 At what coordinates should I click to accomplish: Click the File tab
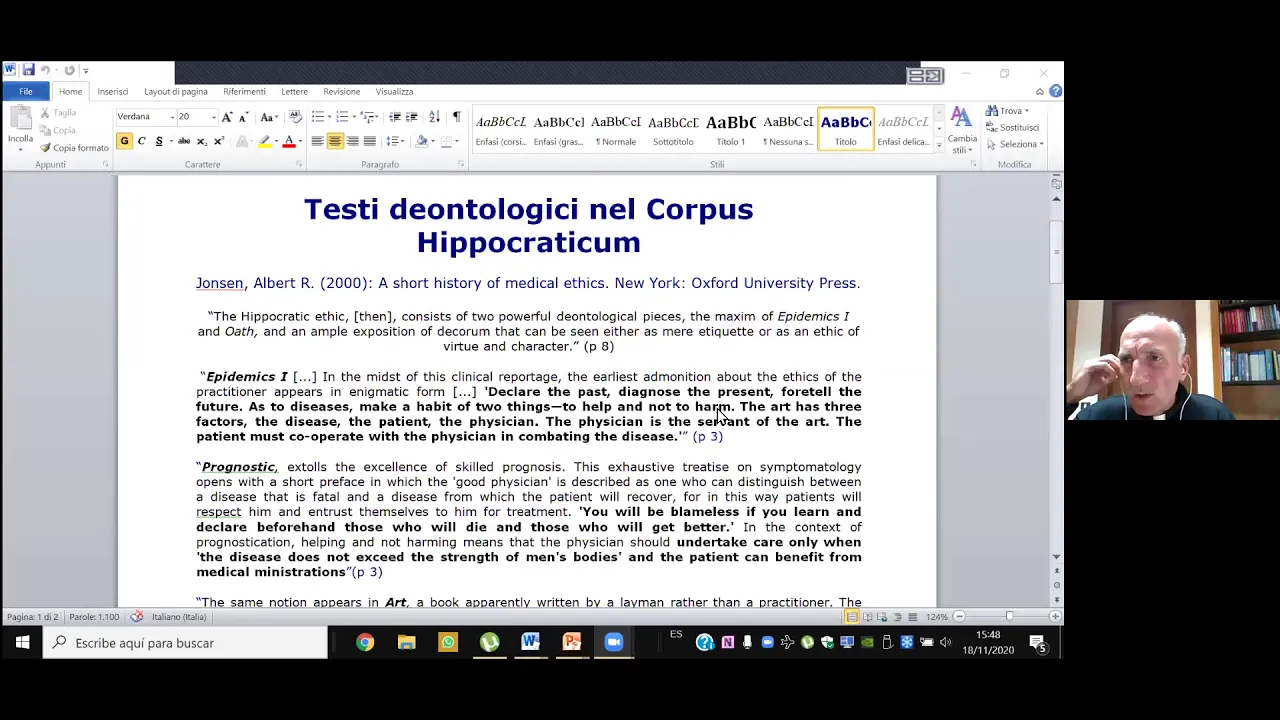26,91
